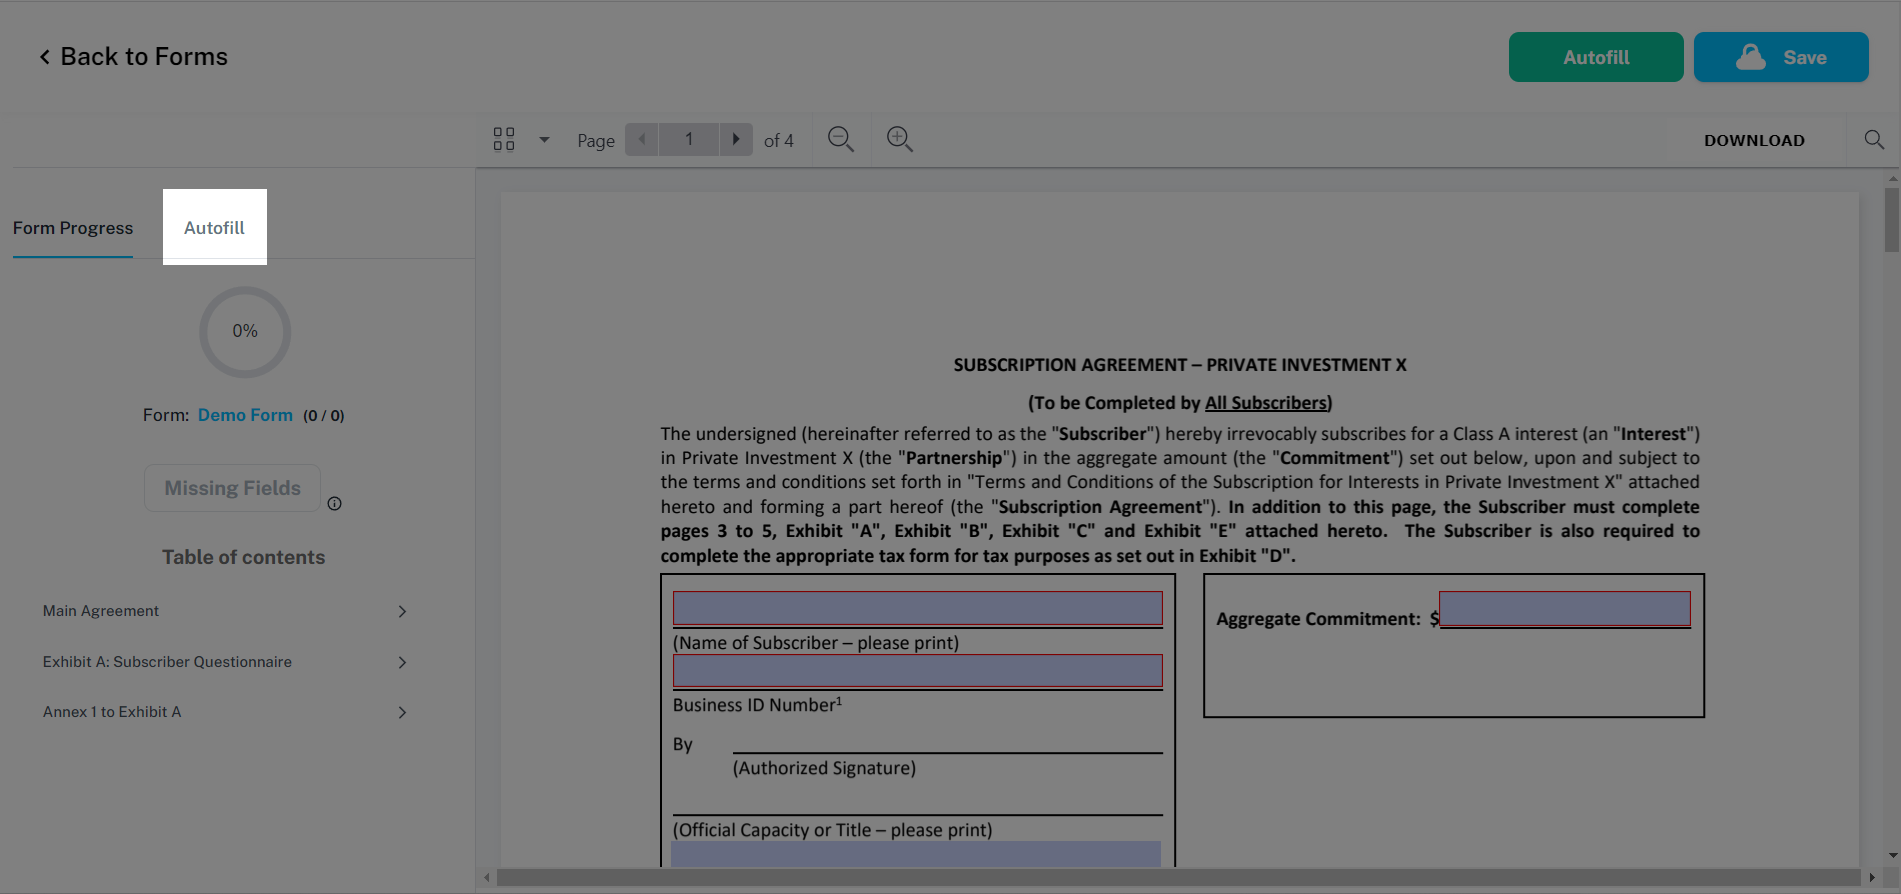Image resolution: width=1901 pixels, height=894 pixels.
Task: Click the Business ID Number field
Action: (x=917, y=671)
